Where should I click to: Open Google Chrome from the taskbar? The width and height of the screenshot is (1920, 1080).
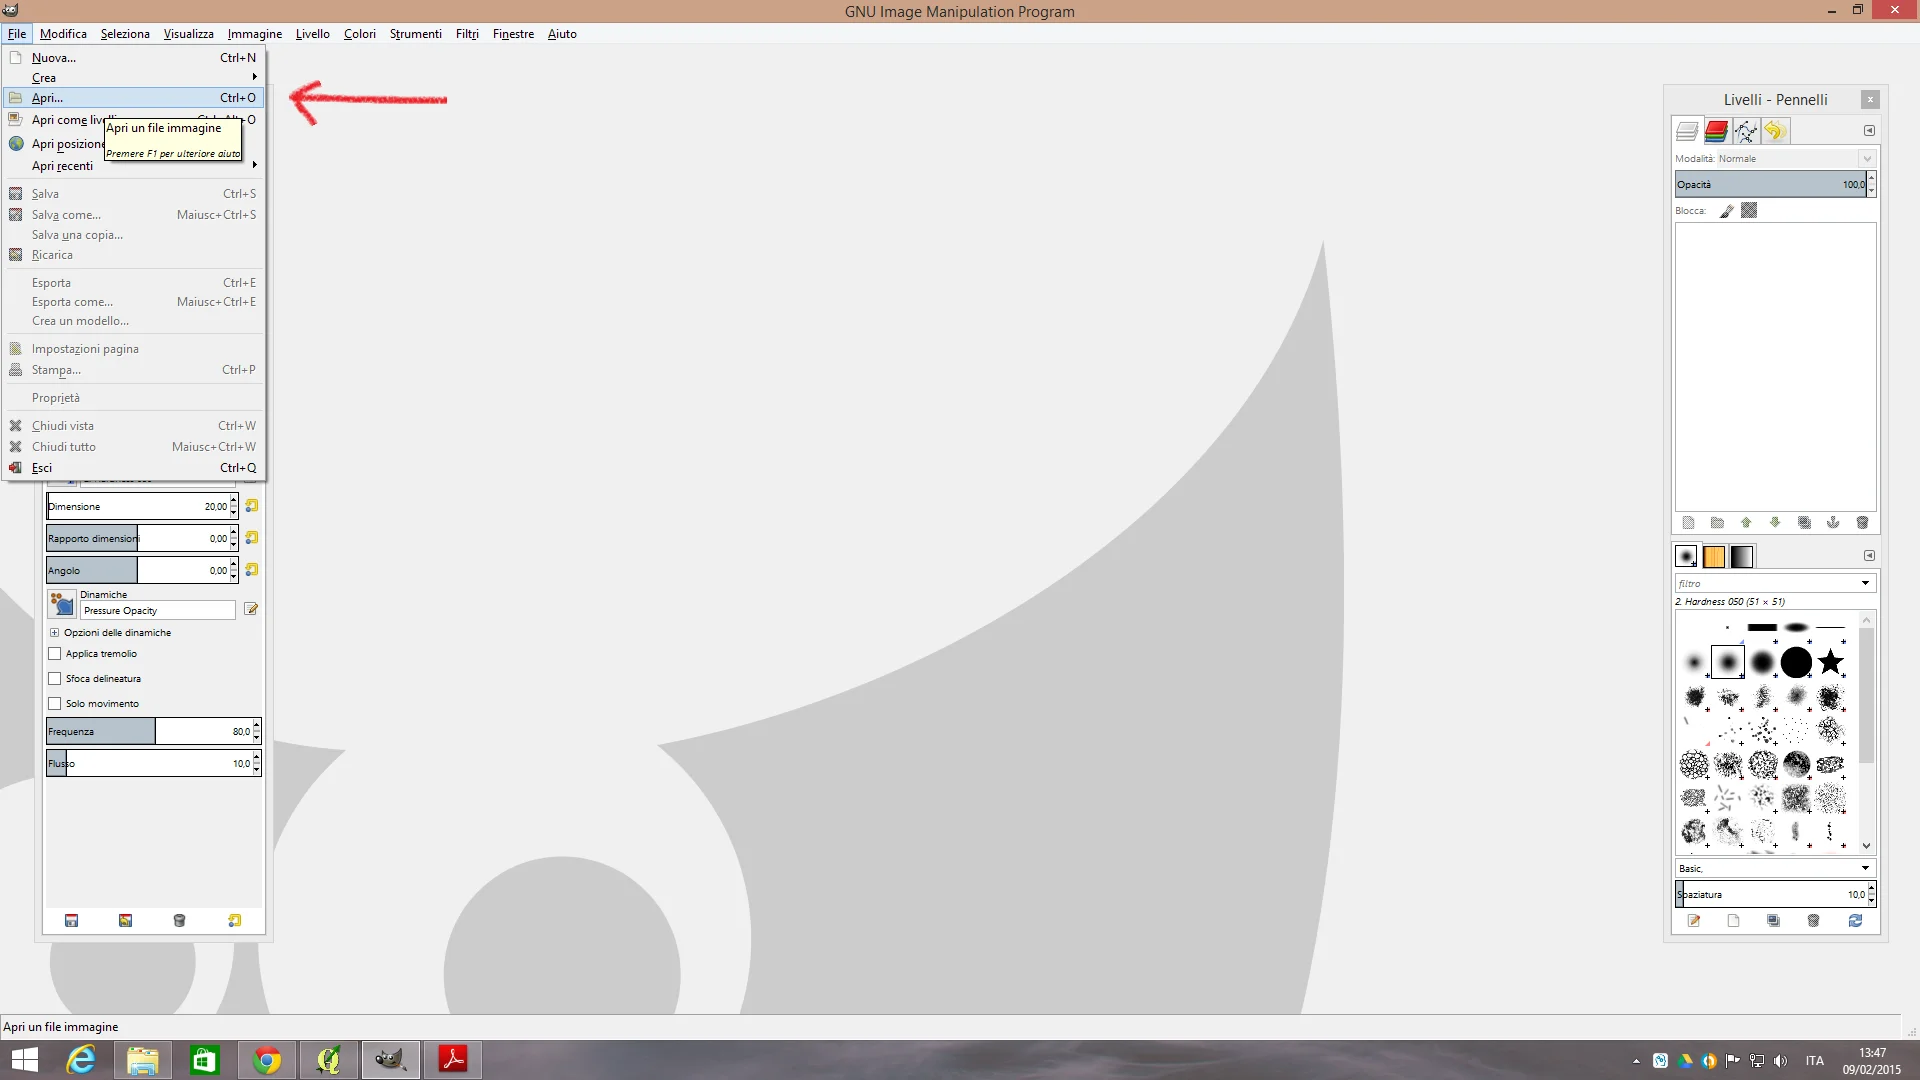(x=266, y=1060)
